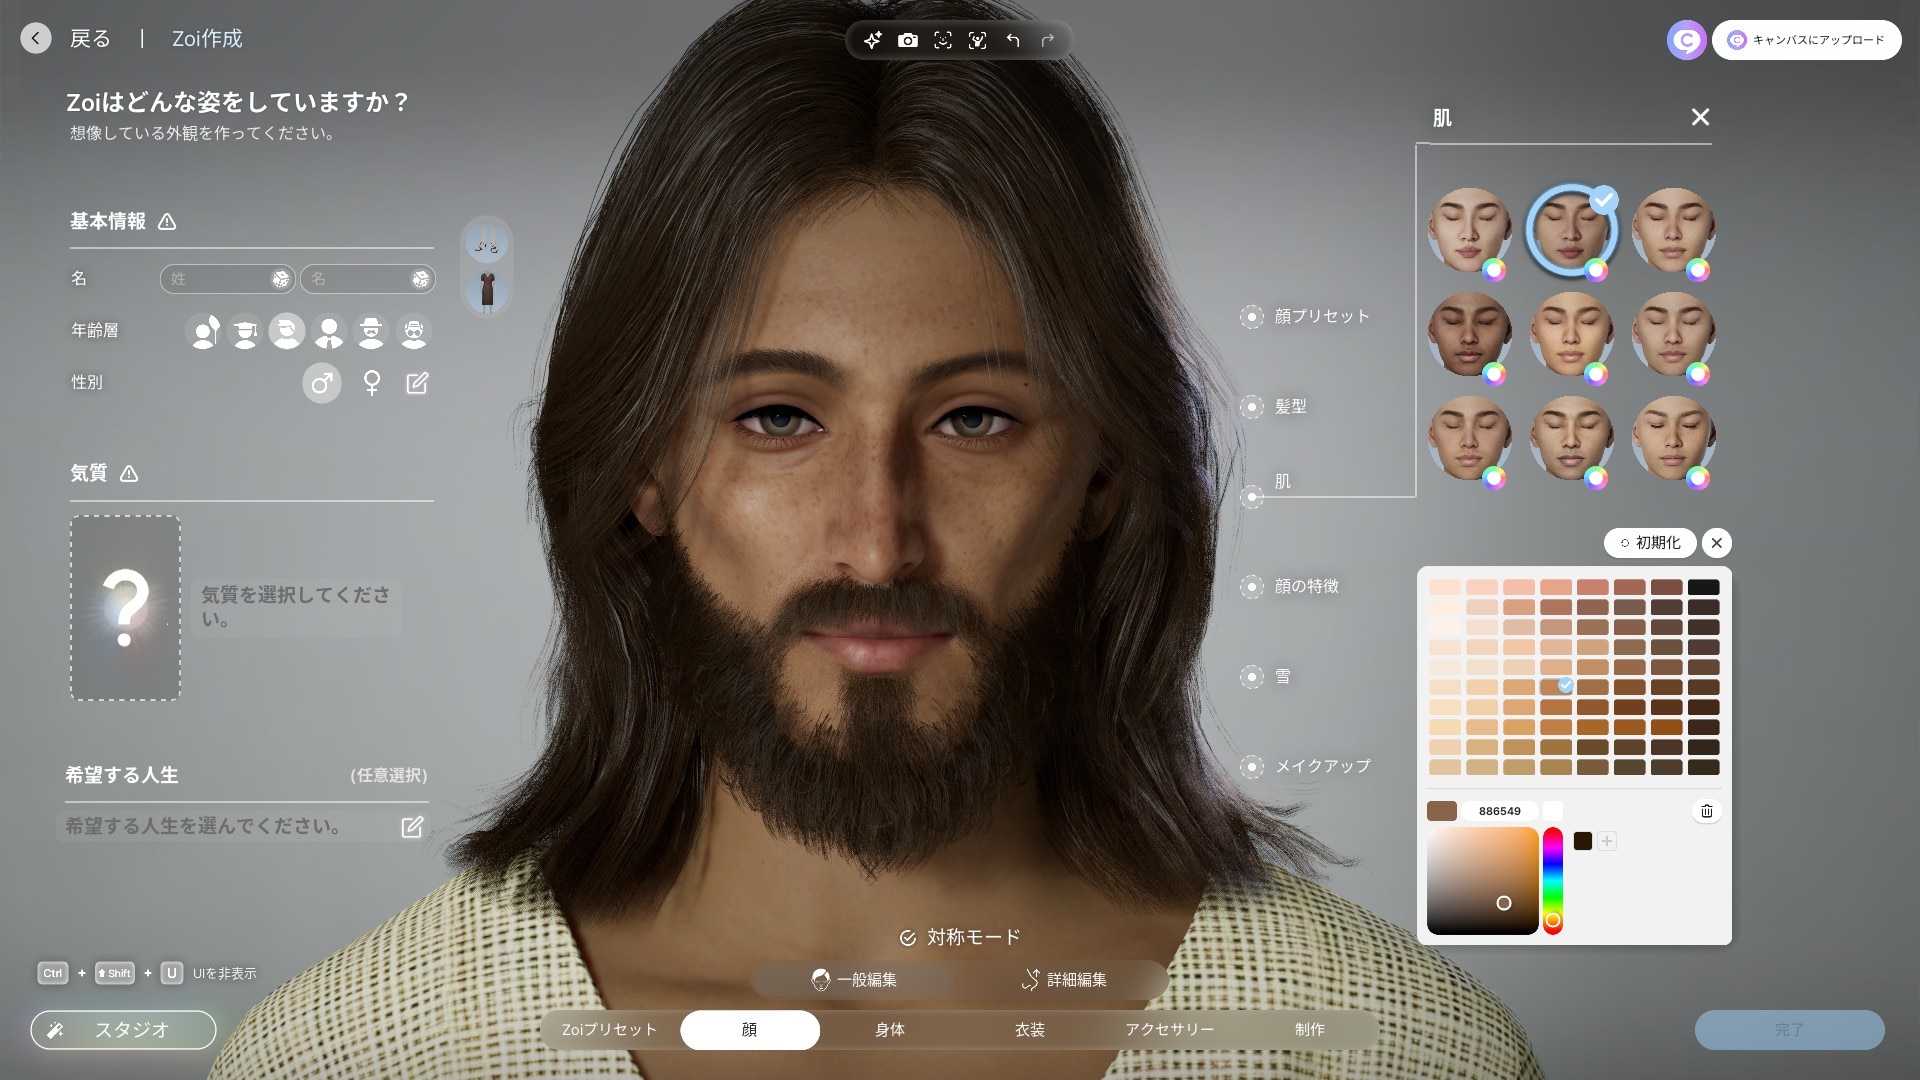Select the young adult age group icon
This screenshot has width=1920, height=1080.
287,331
